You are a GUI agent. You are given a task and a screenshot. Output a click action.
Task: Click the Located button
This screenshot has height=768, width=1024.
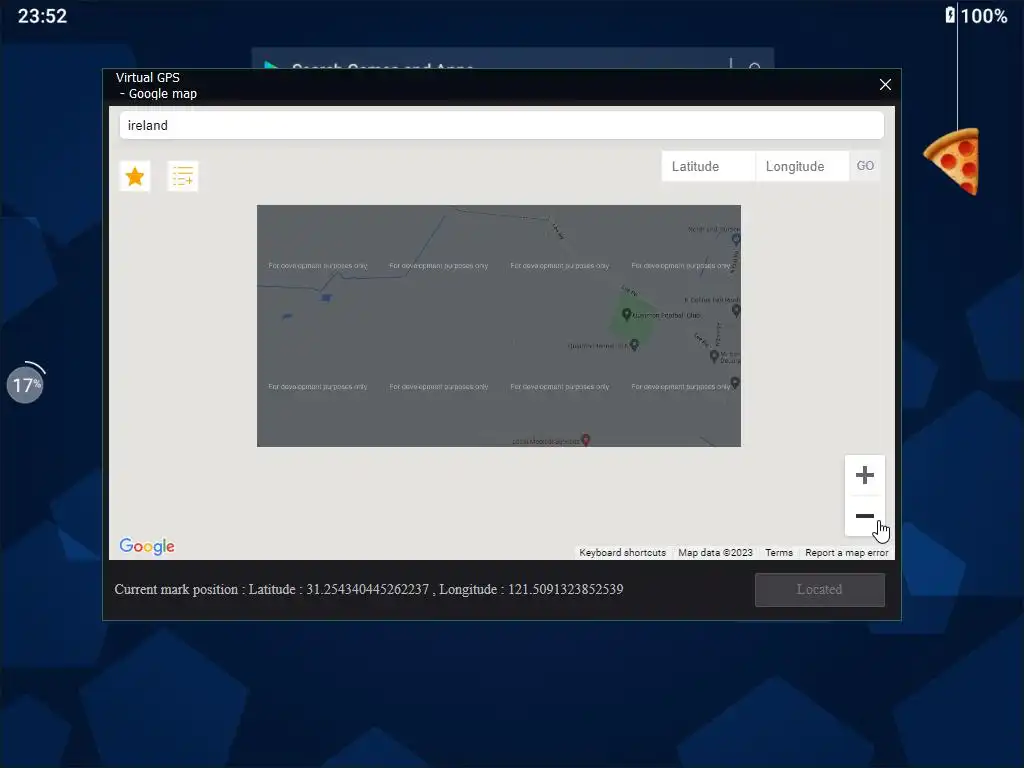(820, 590)
